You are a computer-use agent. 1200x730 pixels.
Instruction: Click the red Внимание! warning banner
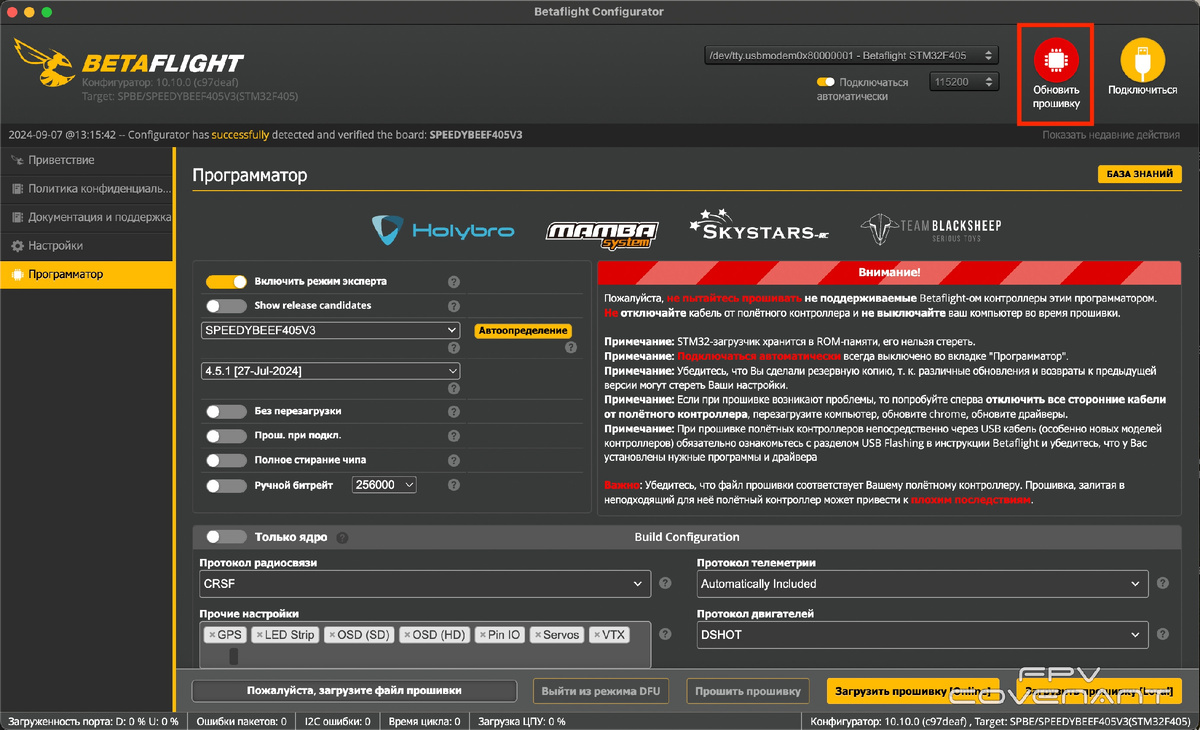[x=889, y=272]
